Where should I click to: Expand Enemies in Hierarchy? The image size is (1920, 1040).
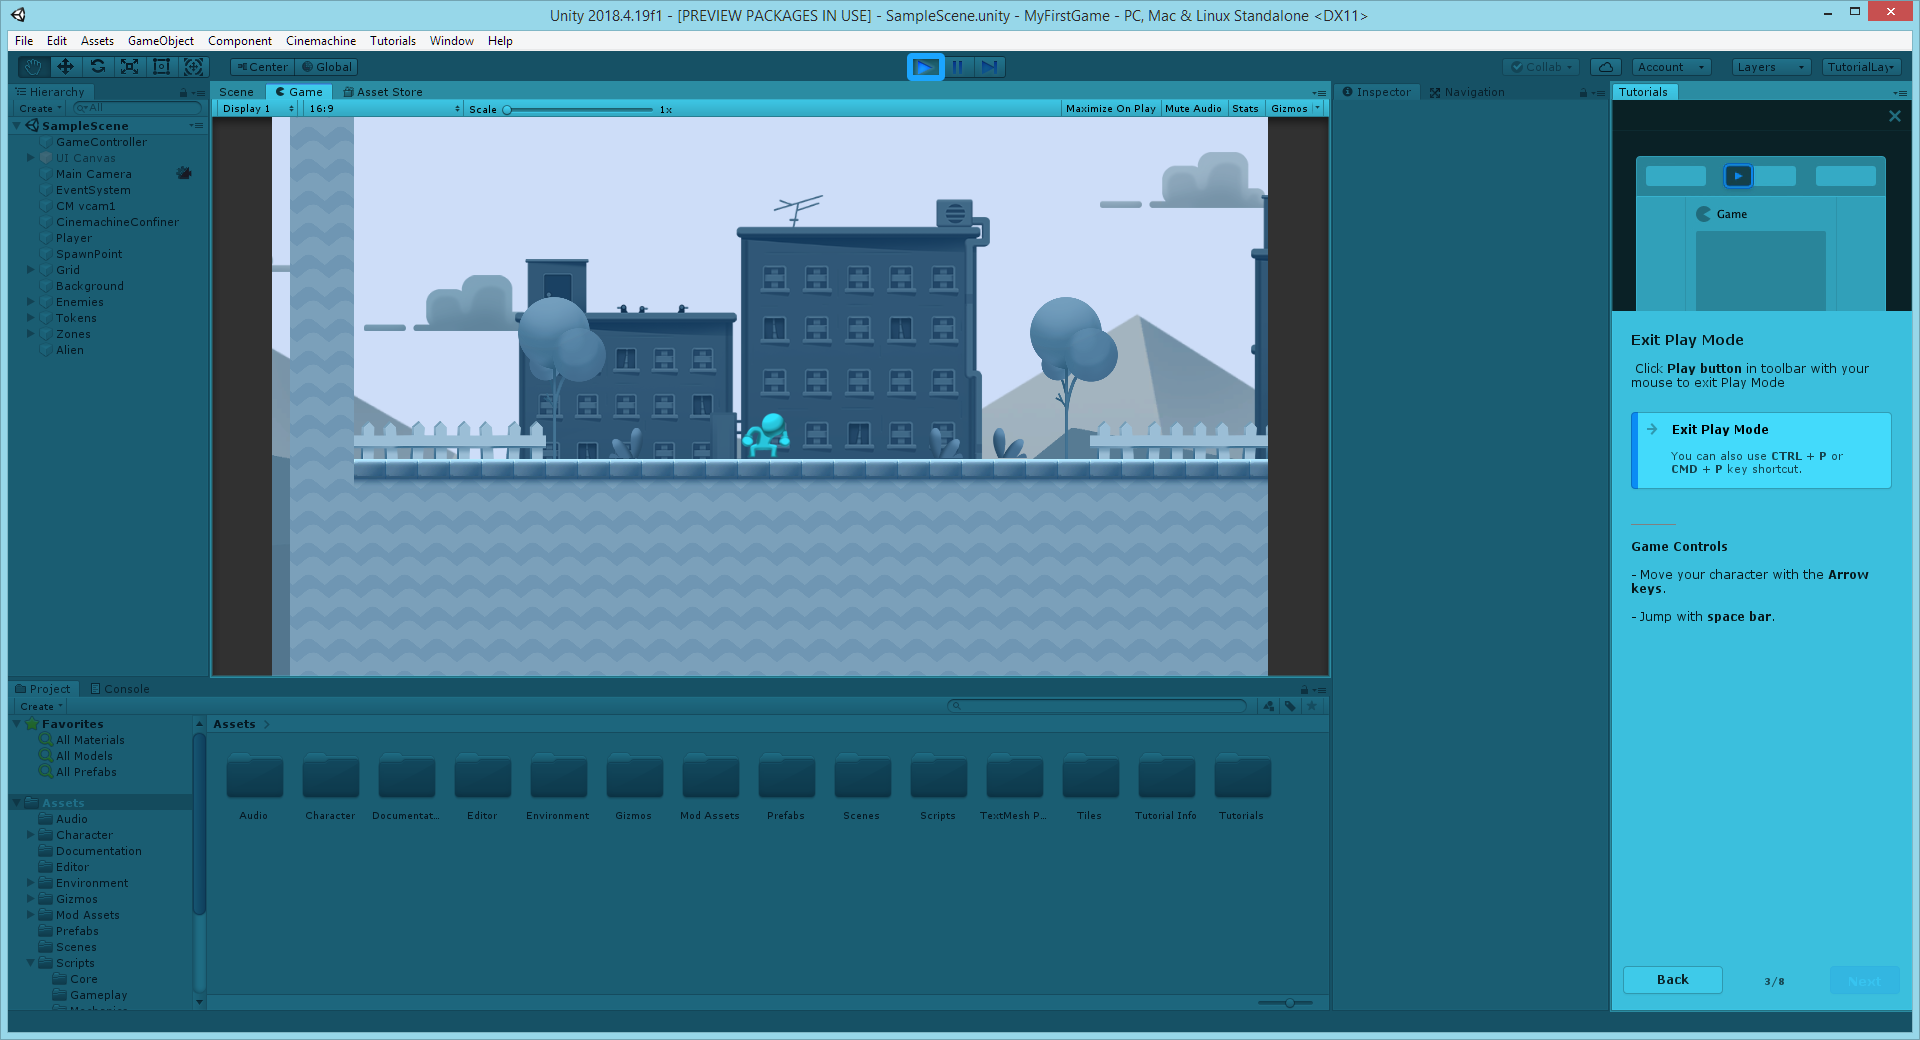tap(31, 301)
